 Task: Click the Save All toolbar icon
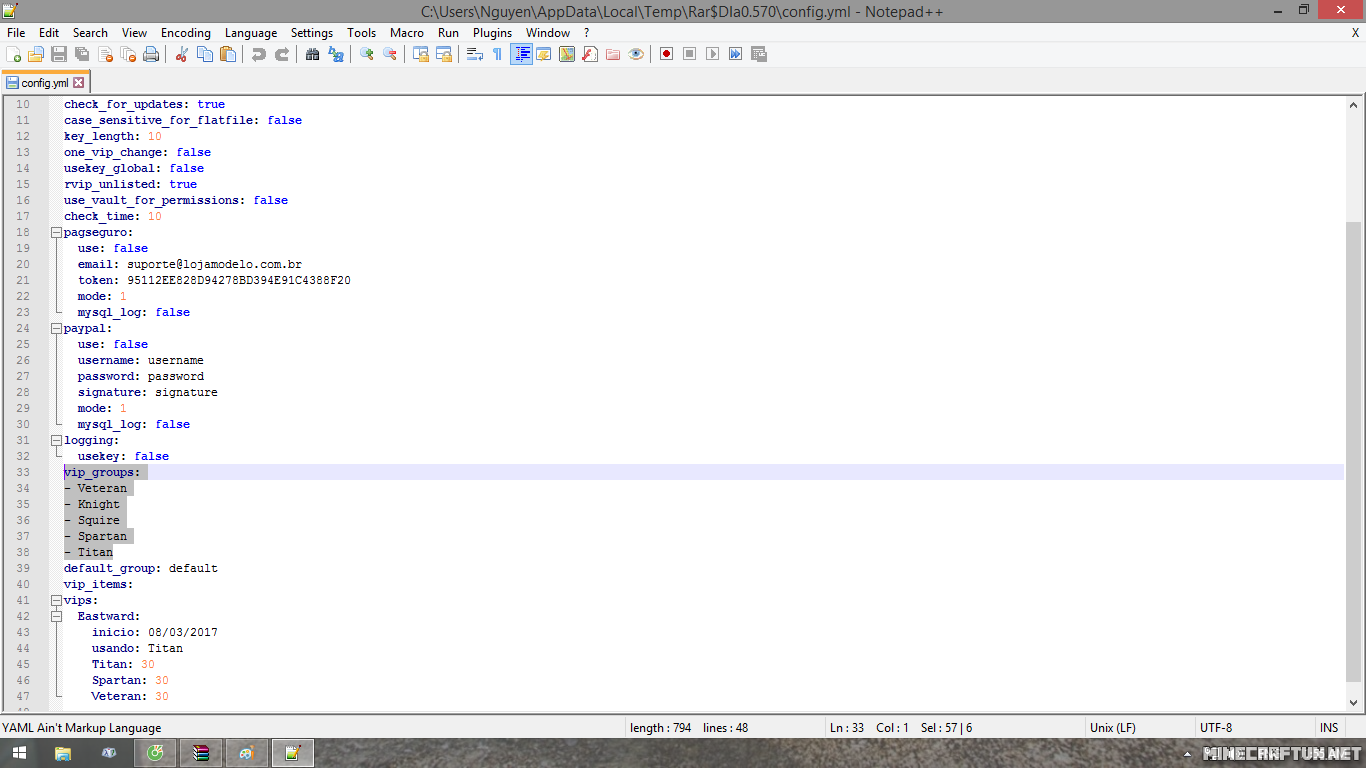[82, 54]
